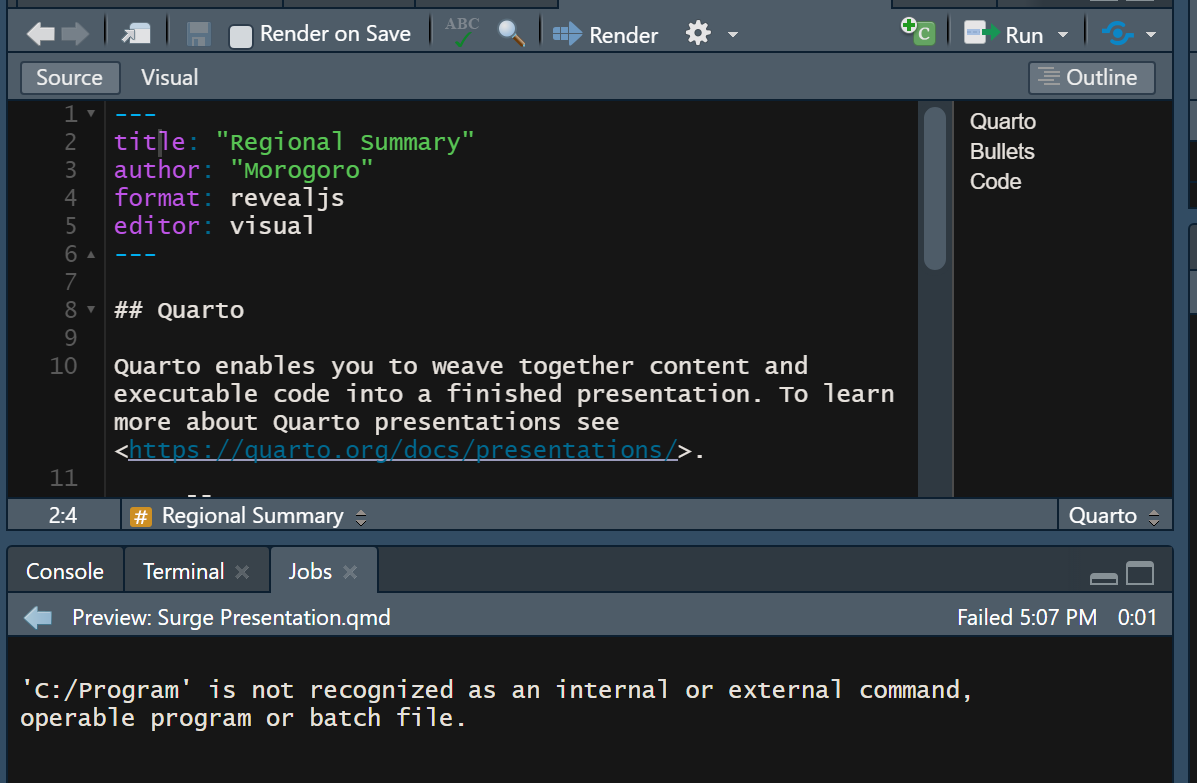Click show in new window icon

[136, 34]
